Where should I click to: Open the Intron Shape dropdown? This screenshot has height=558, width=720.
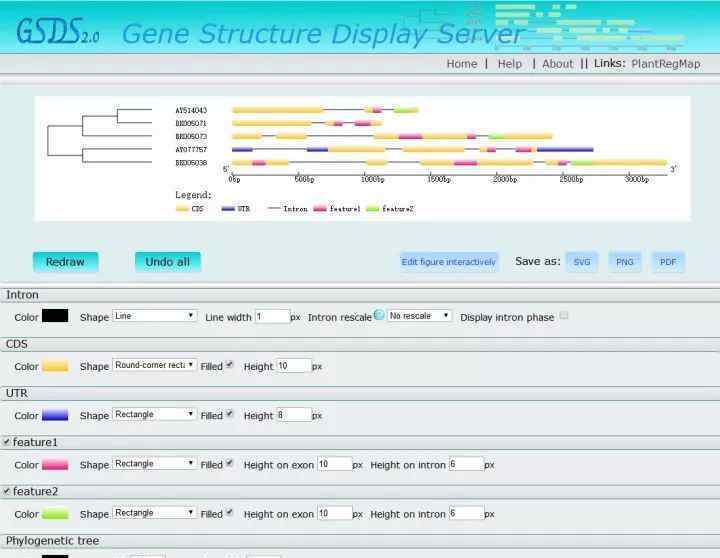154,316
